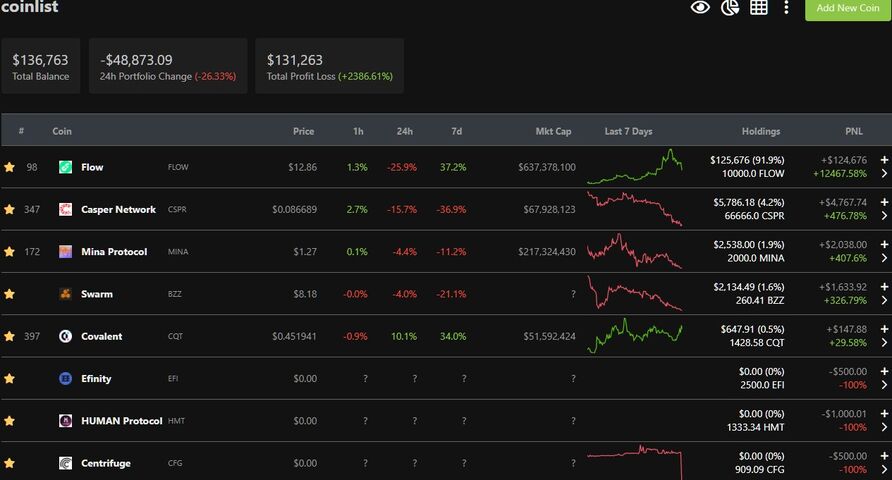
Task: Switch to the grid view icon
Action: (758, 7)
